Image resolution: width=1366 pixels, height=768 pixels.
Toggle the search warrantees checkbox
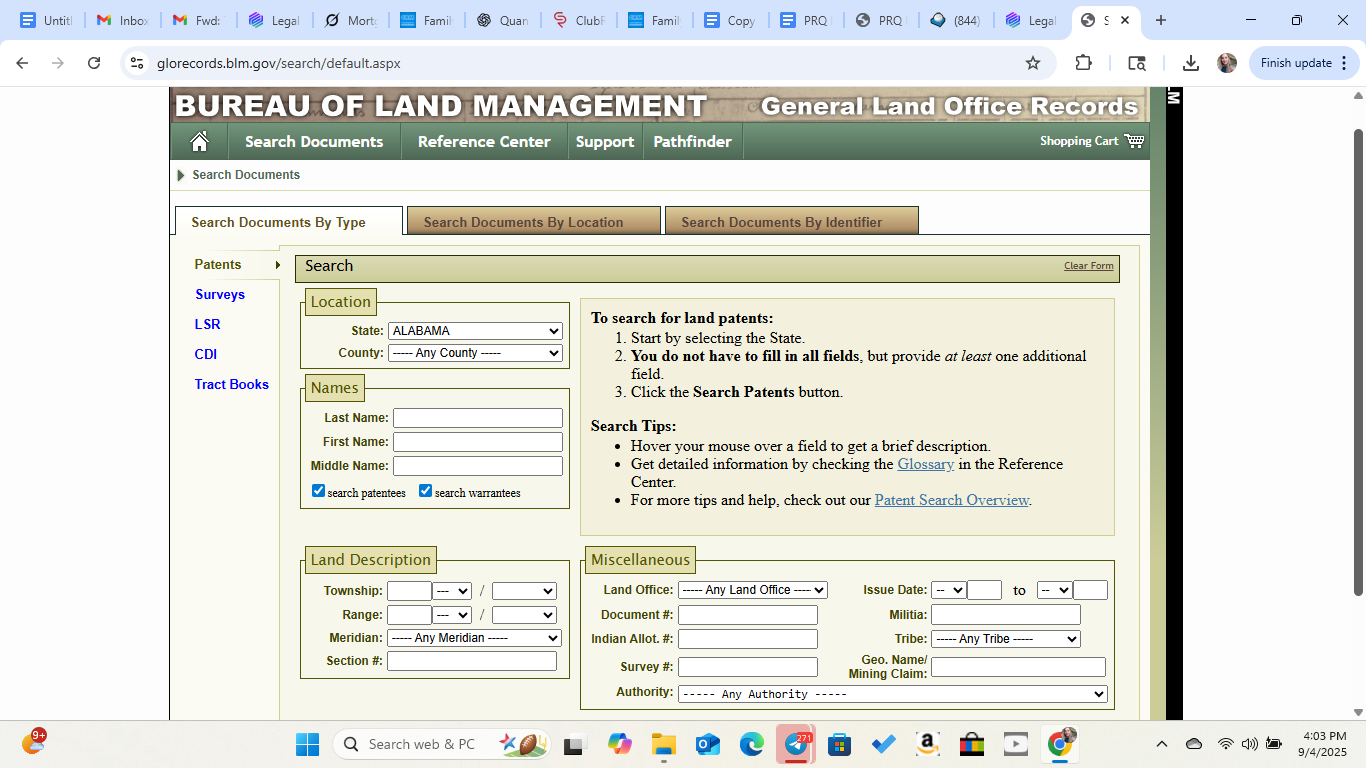(x=425, y=491)
